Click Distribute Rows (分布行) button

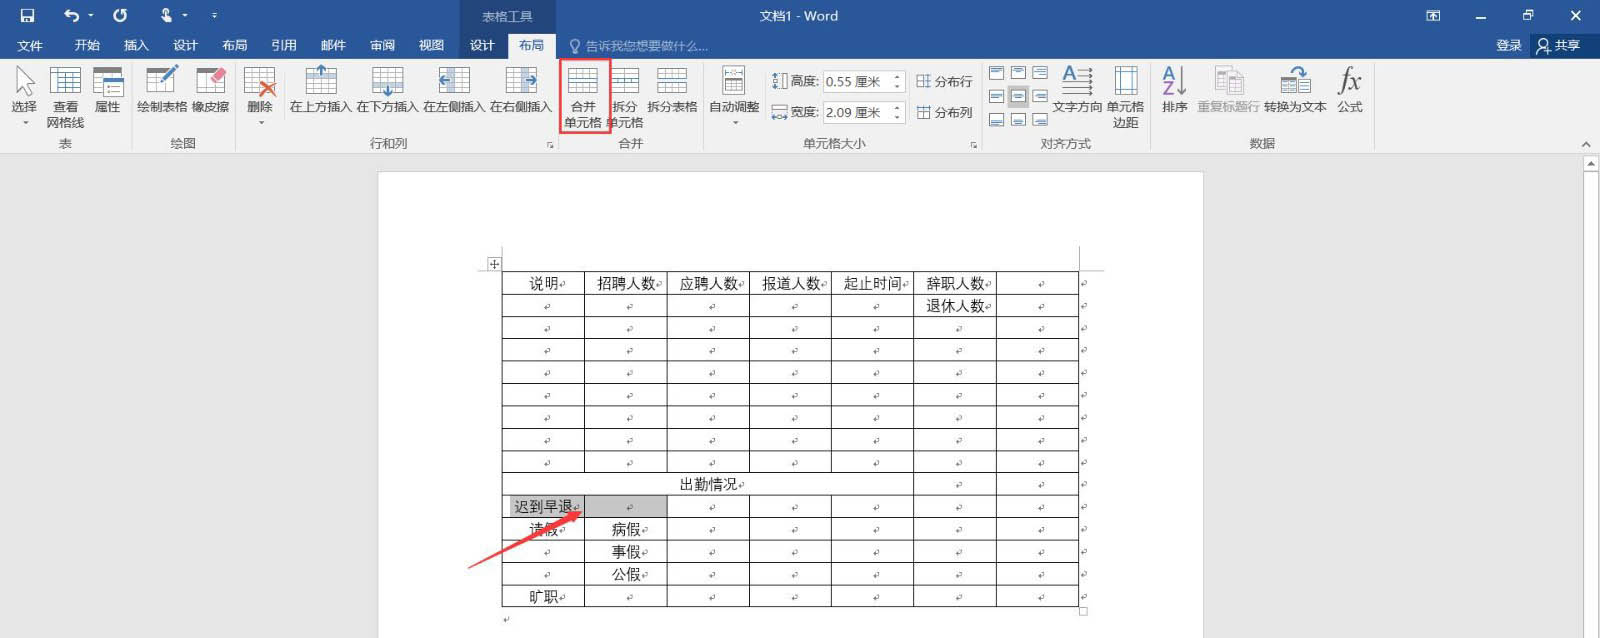pyautogui.click(x=944, y=81)
